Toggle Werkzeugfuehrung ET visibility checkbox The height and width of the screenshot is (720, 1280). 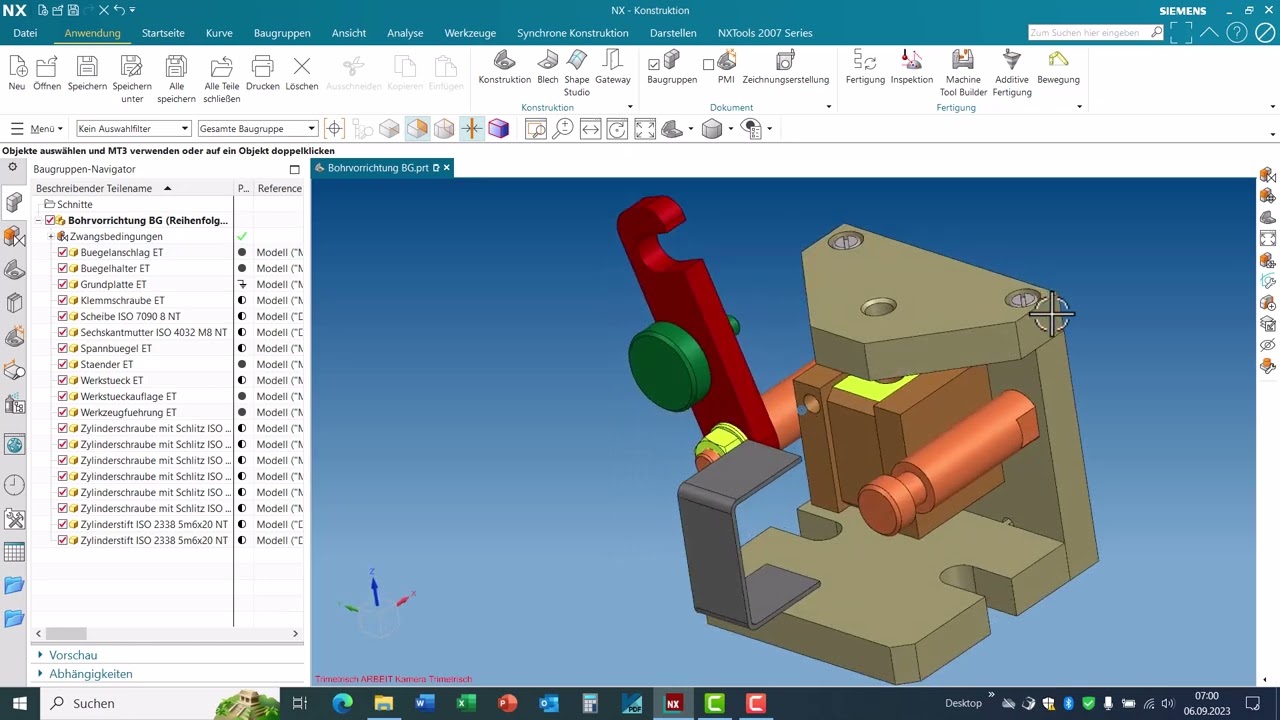pos(63,413)
